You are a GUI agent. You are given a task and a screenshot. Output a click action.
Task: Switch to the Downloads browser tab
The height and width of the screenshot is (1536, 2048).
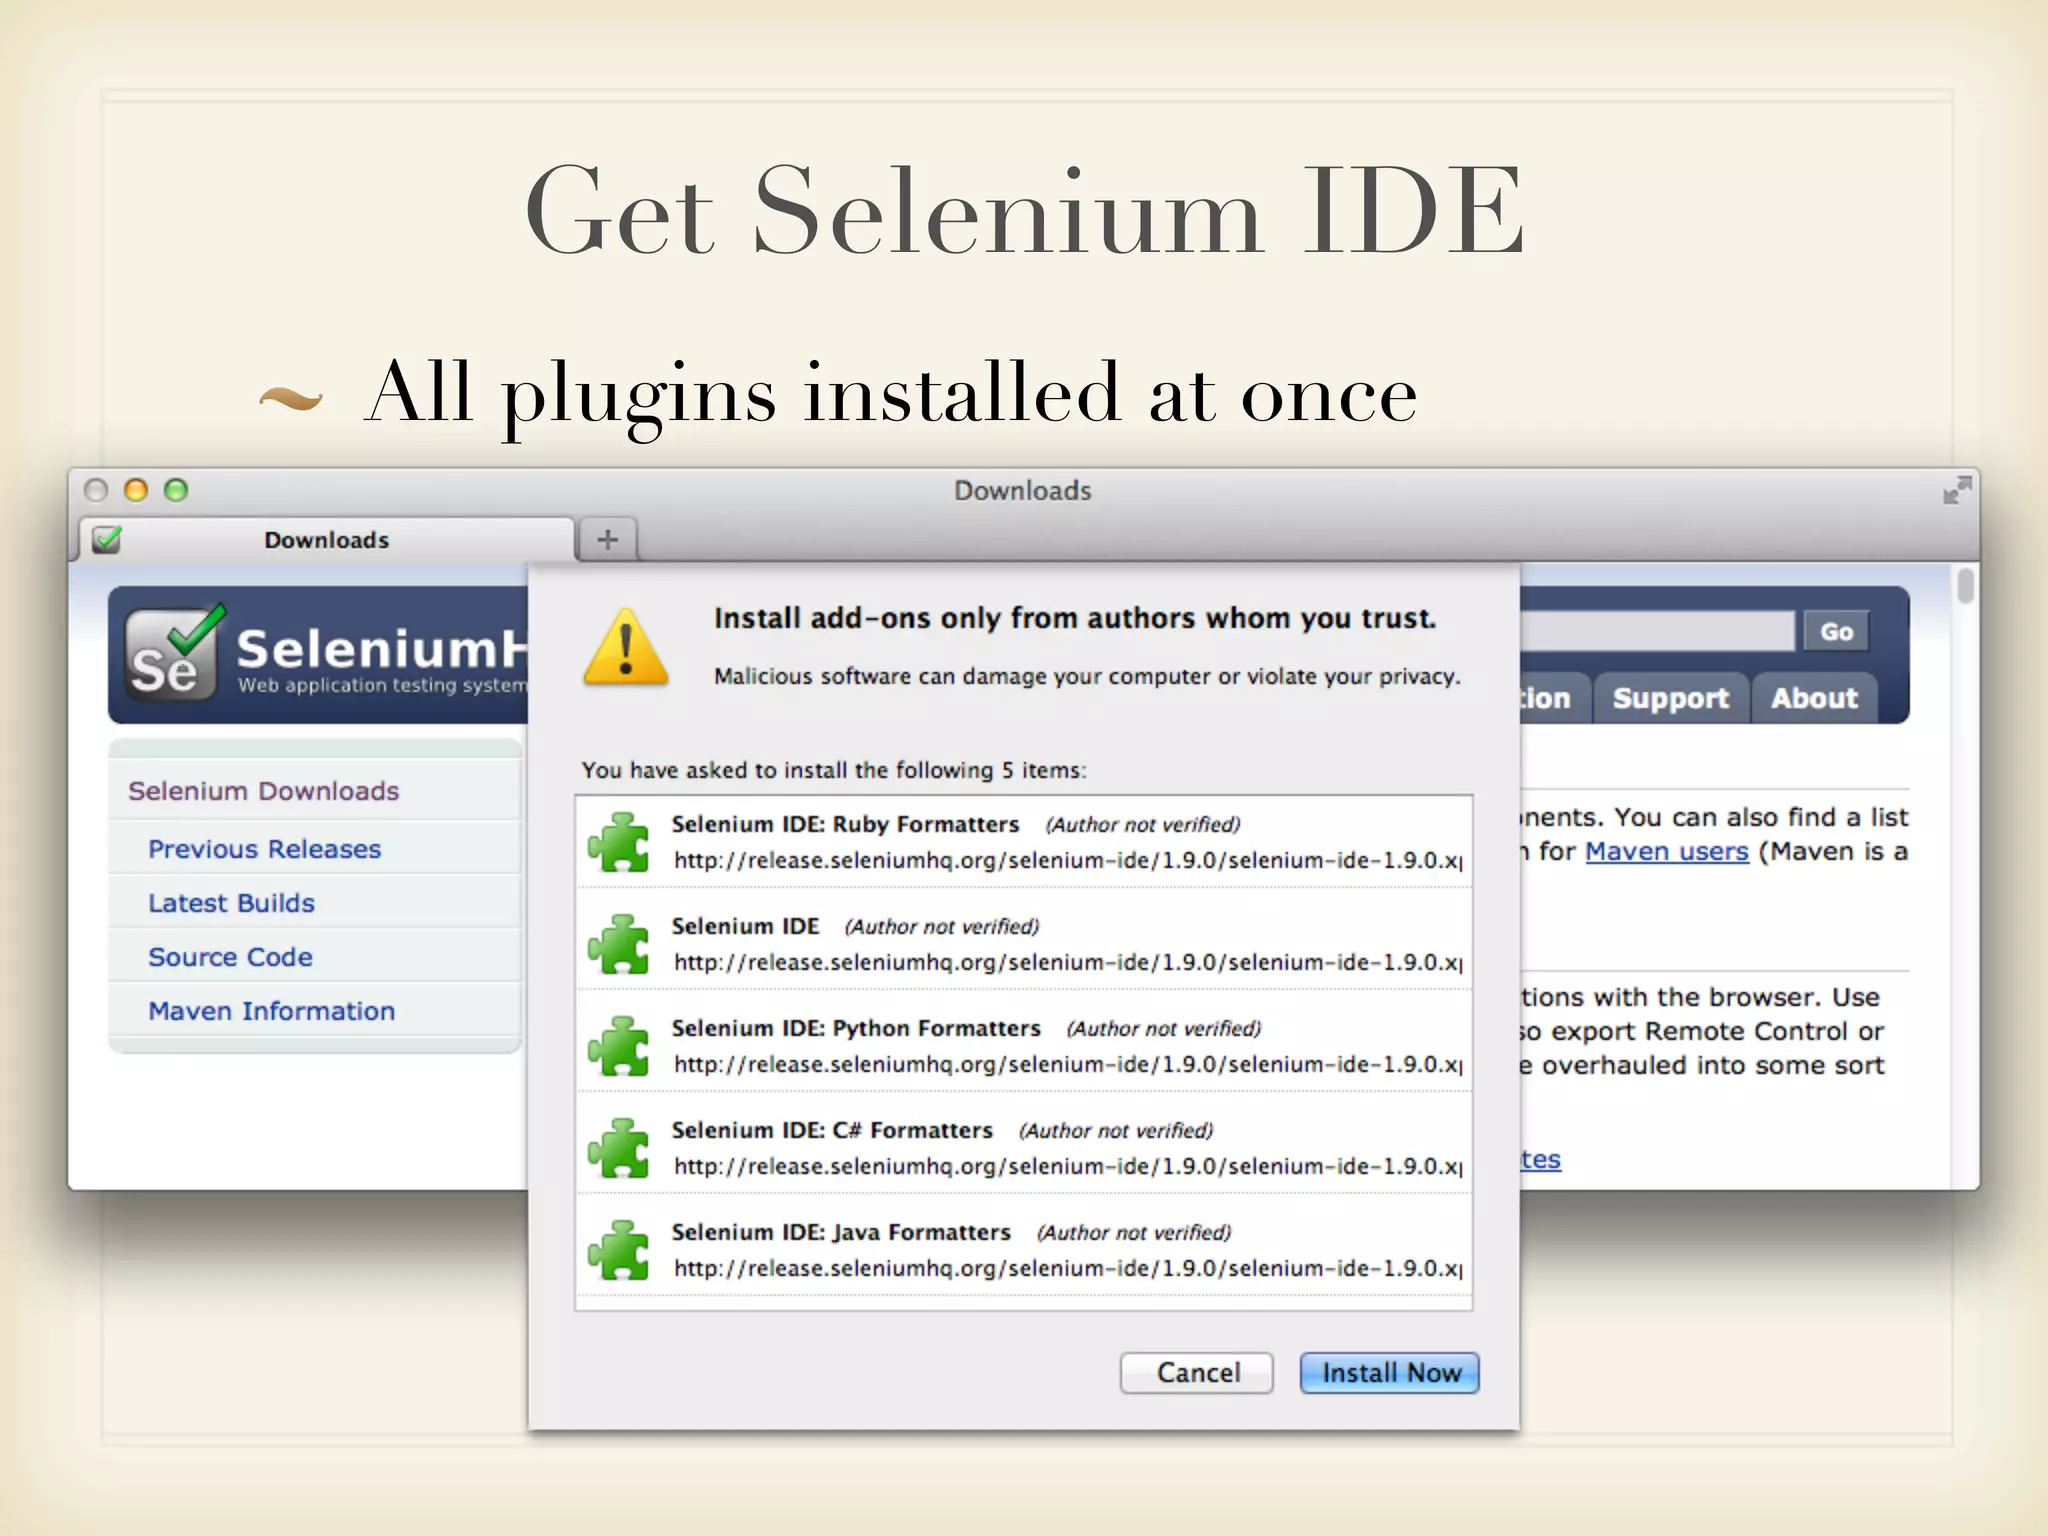point(327,540)
